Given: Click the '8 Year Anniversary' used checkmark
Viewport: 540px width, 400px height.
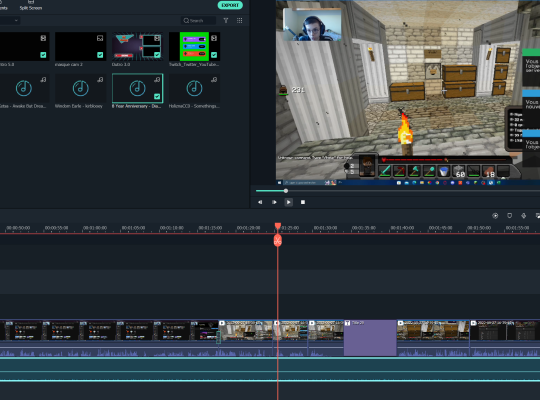Looking at the screenshot, I should click(x=157, y=96).
